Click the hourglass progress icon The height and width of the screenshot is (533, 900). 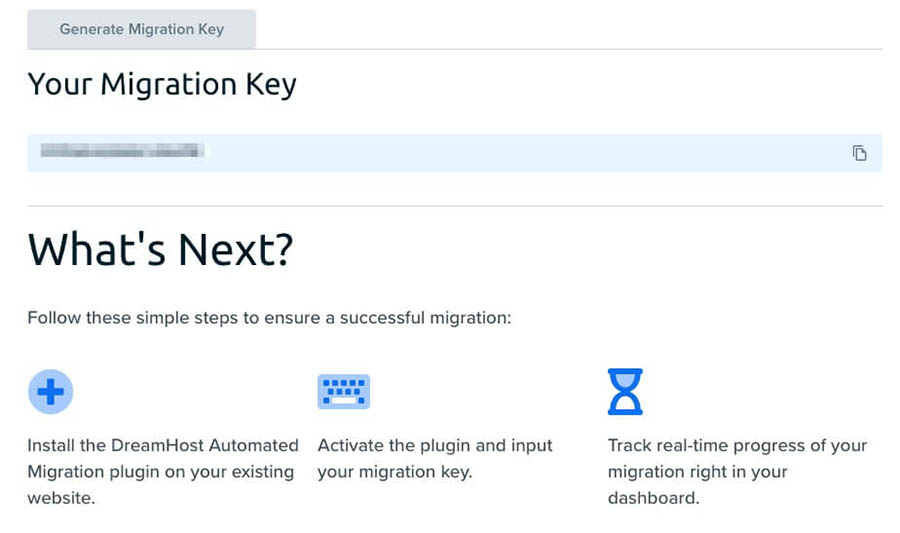625,391
